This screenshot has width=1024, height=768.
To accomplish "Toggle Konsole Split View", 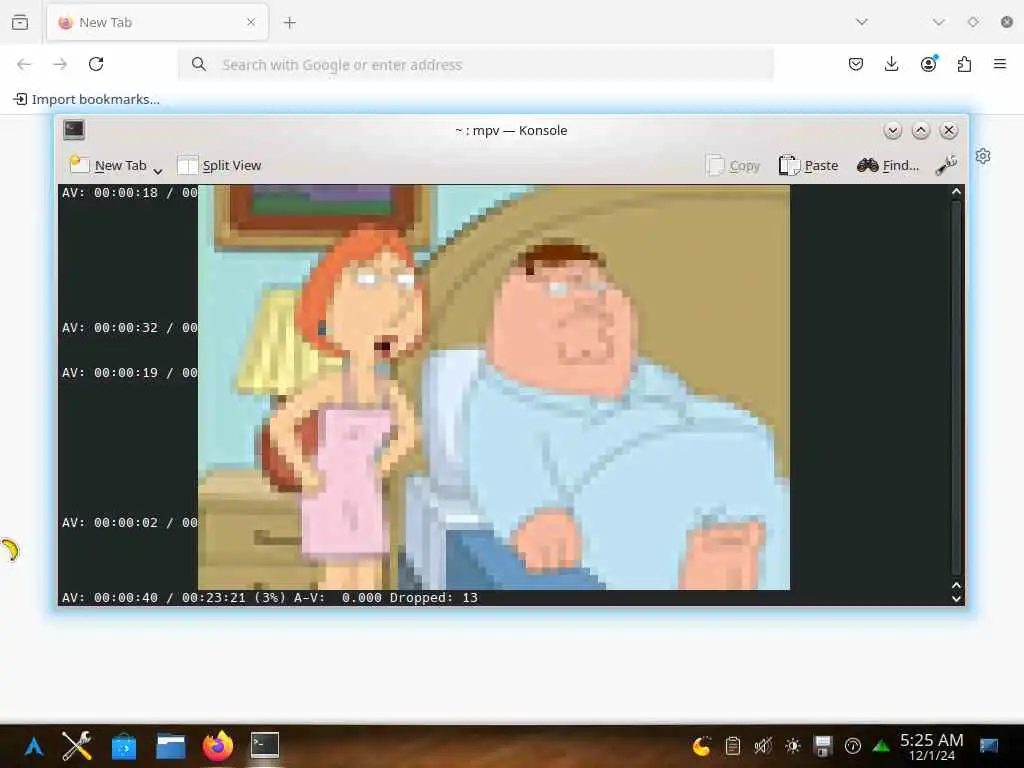I will coord(219,166).
